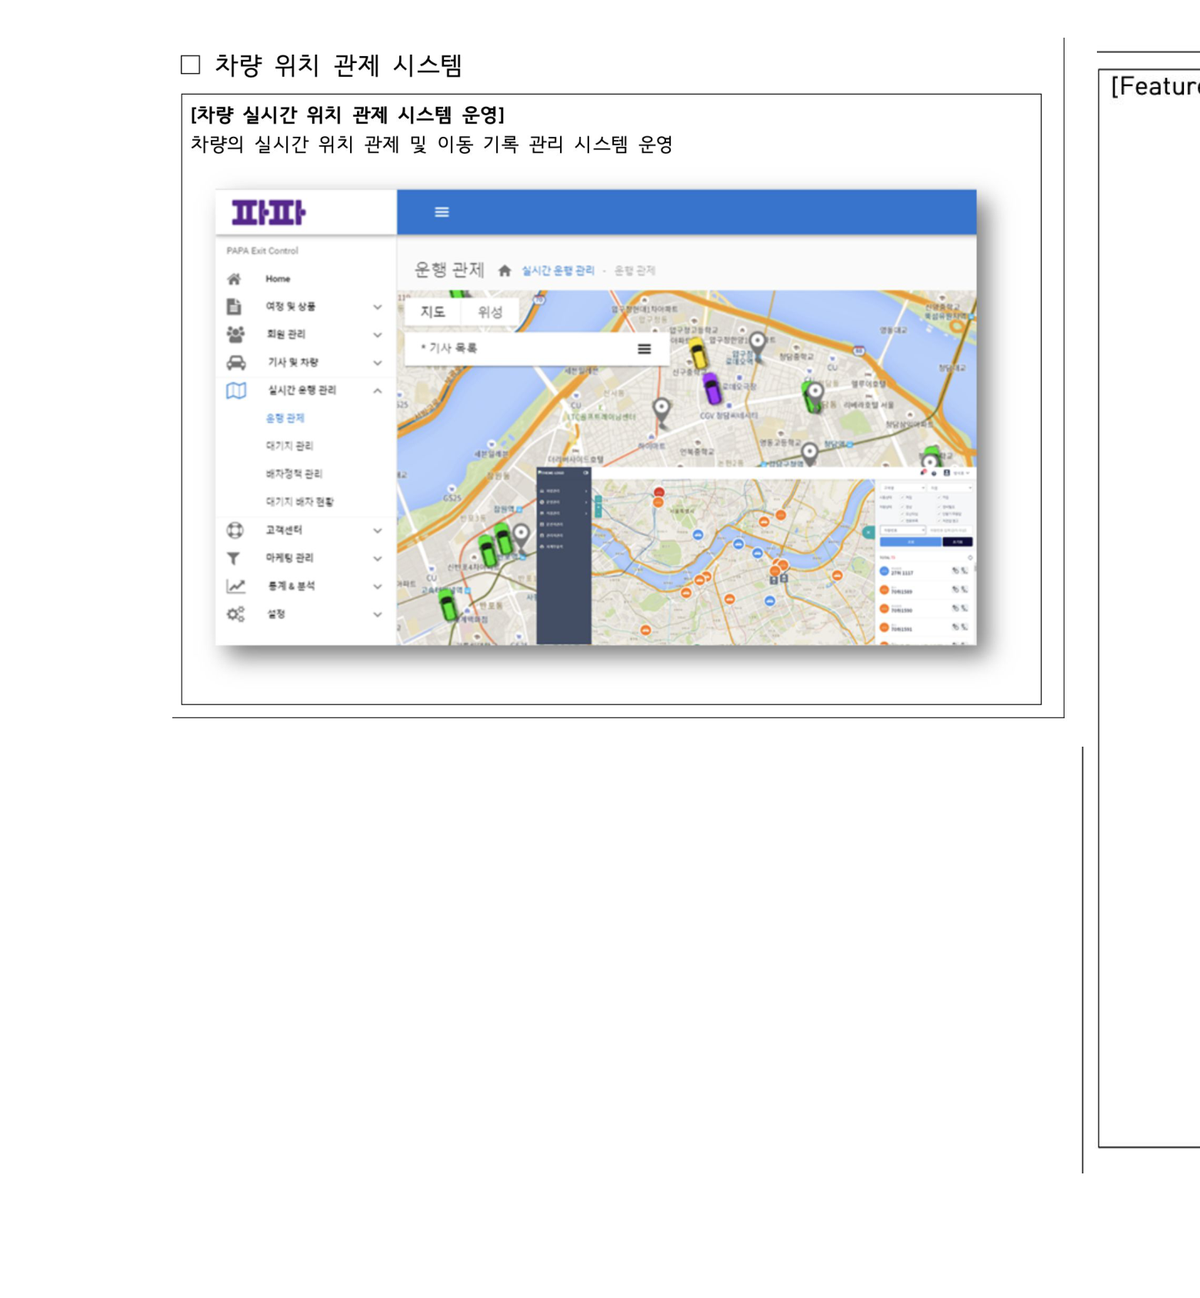Click the car icon next to 기사 및 차량

(x=236, y=363)
